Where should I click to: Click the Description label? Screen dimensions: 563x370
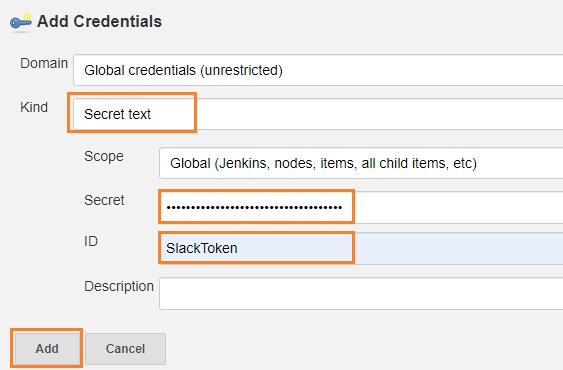tap(119, 286)
